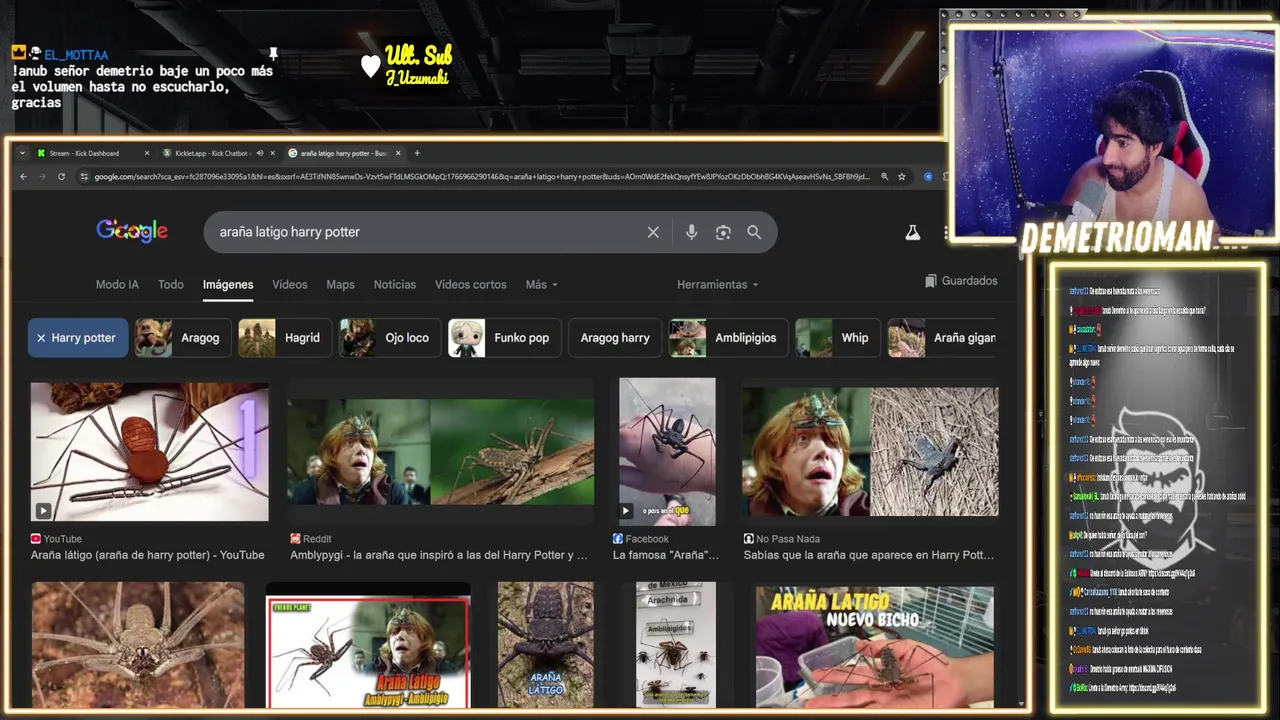
Task: Open the Reddit Amblypygi image thumbnail
Action: [x=441, y=452]
